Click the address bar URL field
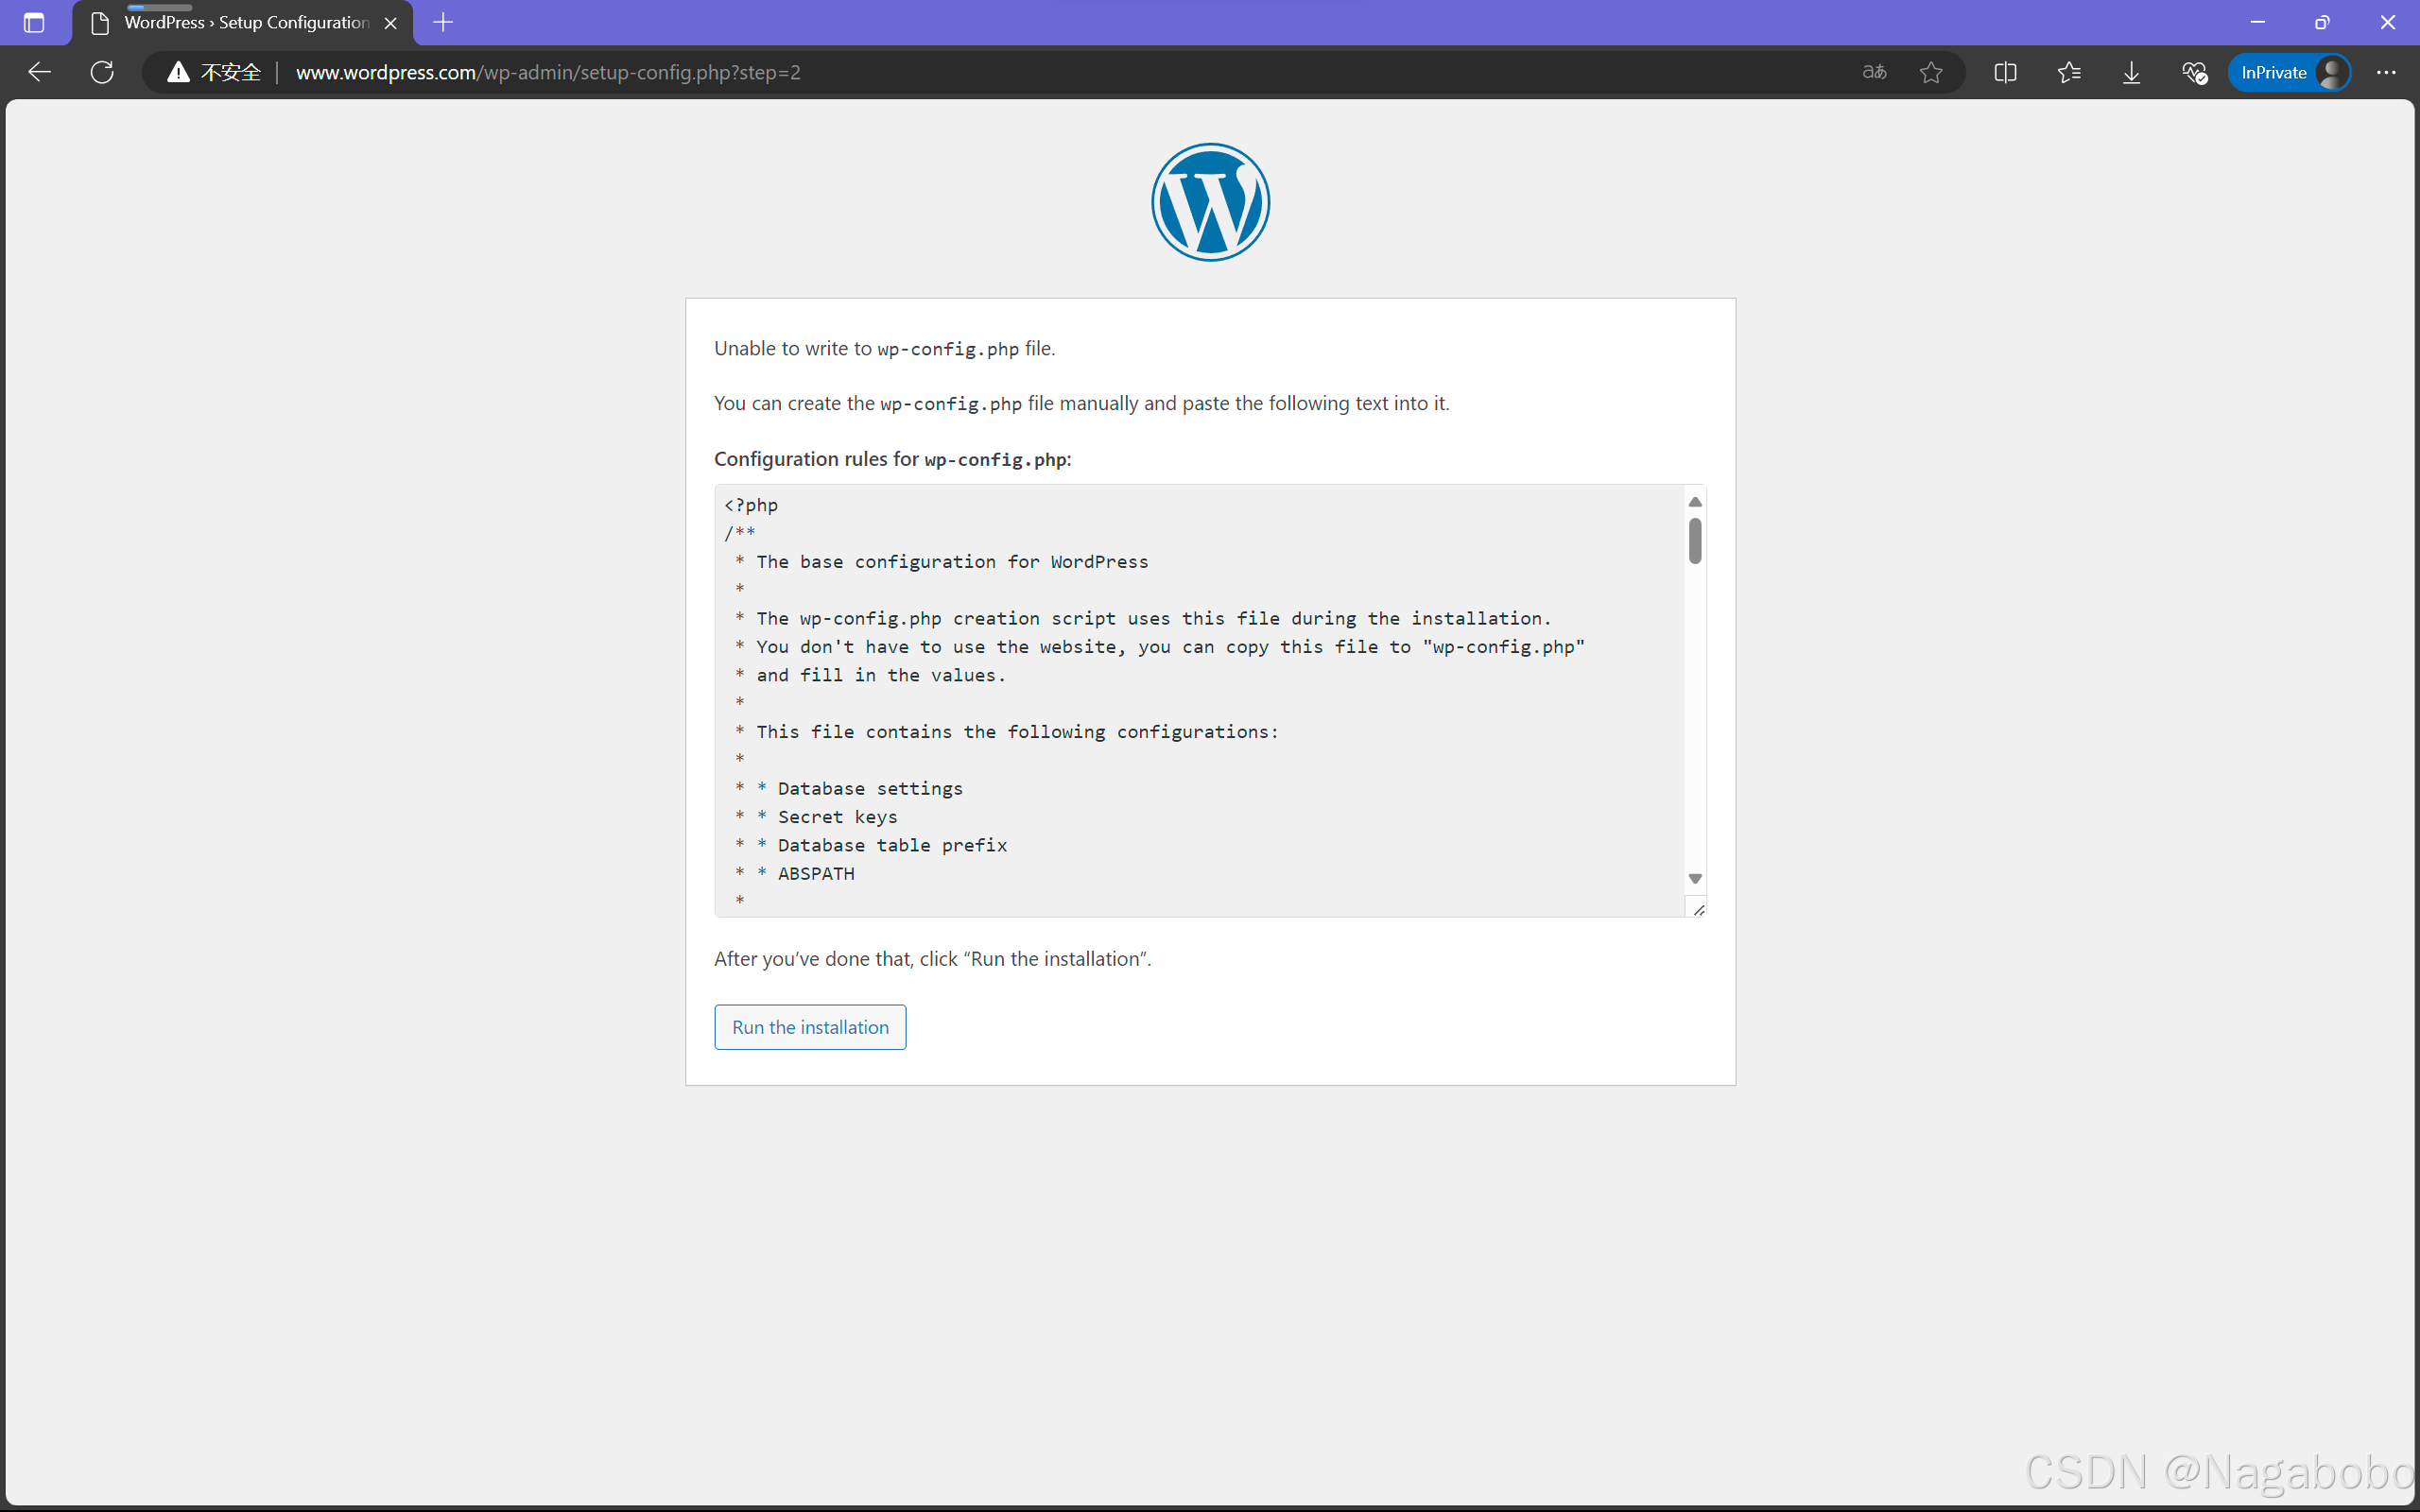This screenshot has width=2420, height=1512. click(1000, 72)
